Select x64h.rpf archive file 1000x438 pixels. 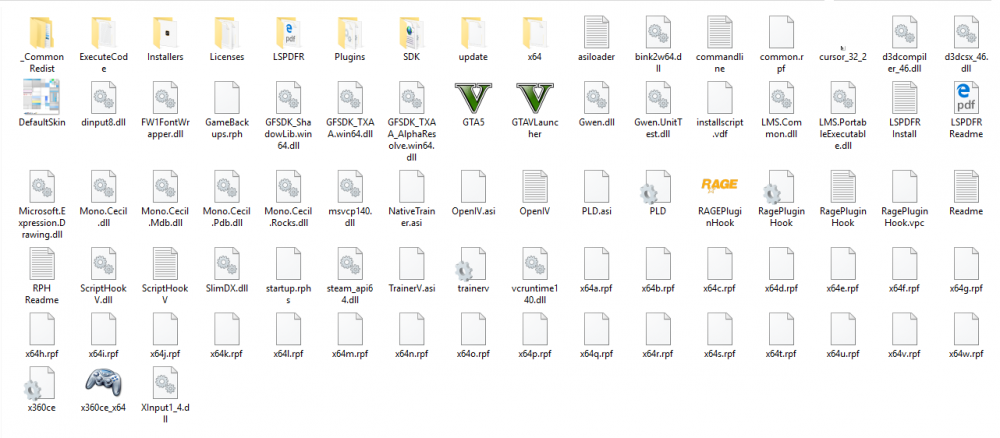click(x=41, y=328)
